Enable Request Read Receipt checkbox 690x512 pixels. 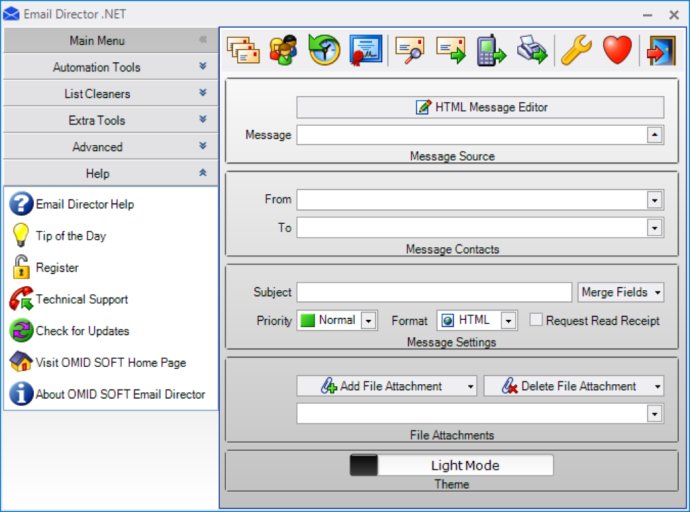tap(536, 319)
